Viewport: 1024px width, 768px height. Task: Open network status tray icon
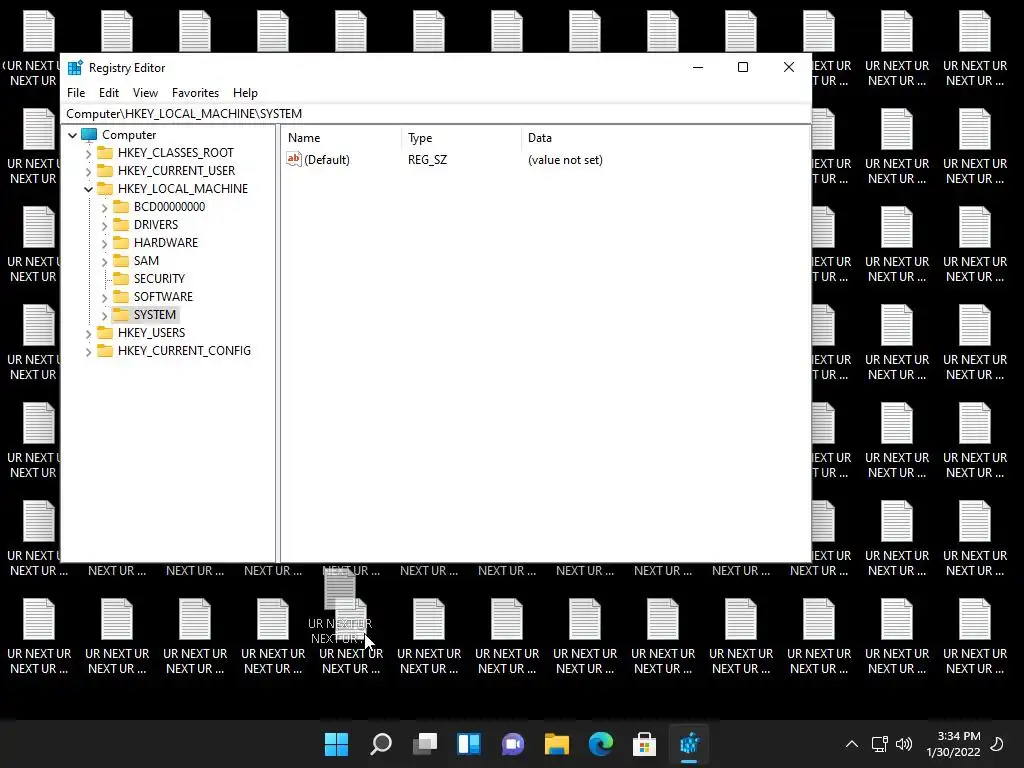click(880, 744)
